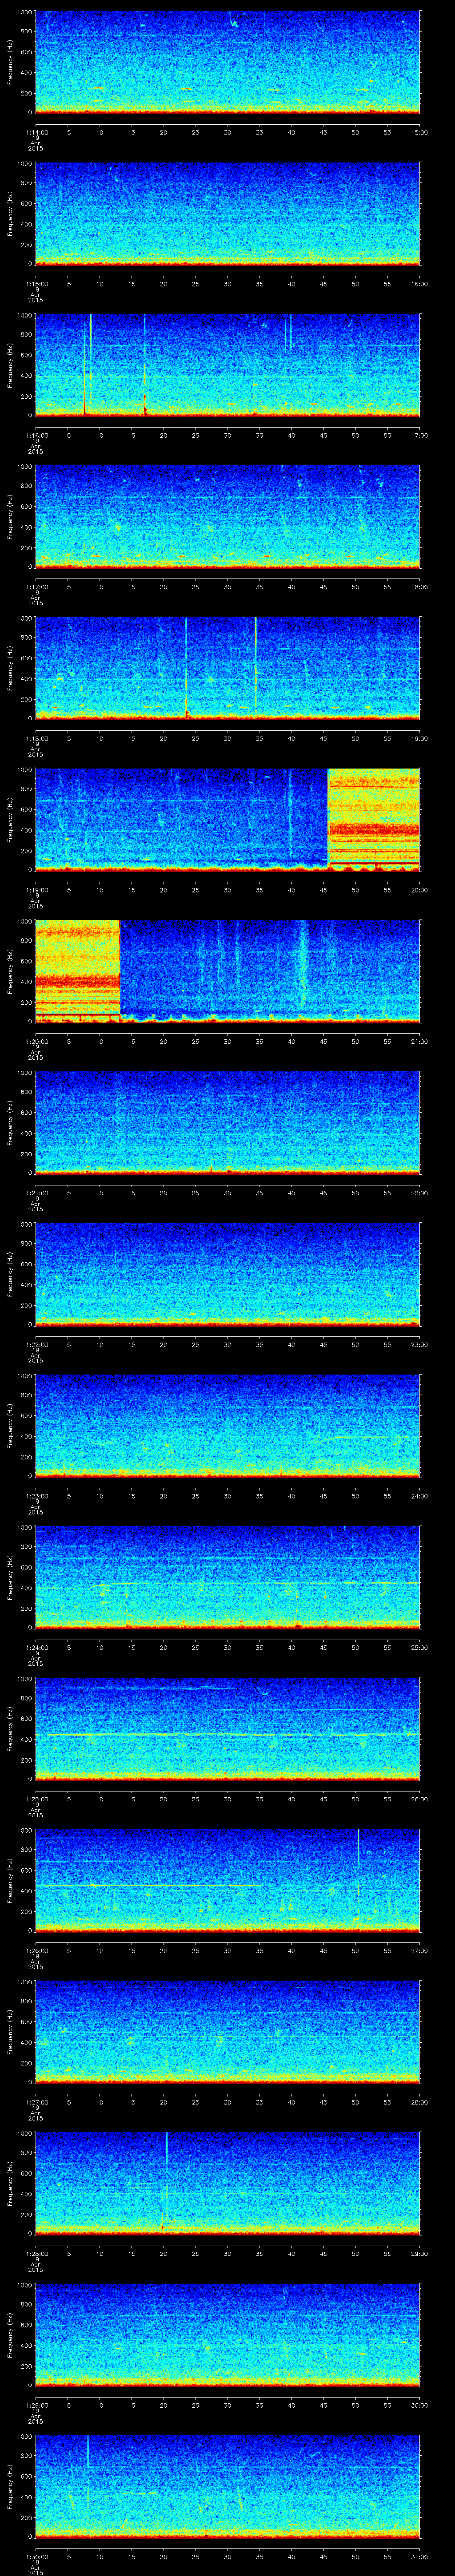Click the '1000' frequency tick of the 1:14:00 panel
The width and height of the screenshot is (455, 2576).
point(24,12)
